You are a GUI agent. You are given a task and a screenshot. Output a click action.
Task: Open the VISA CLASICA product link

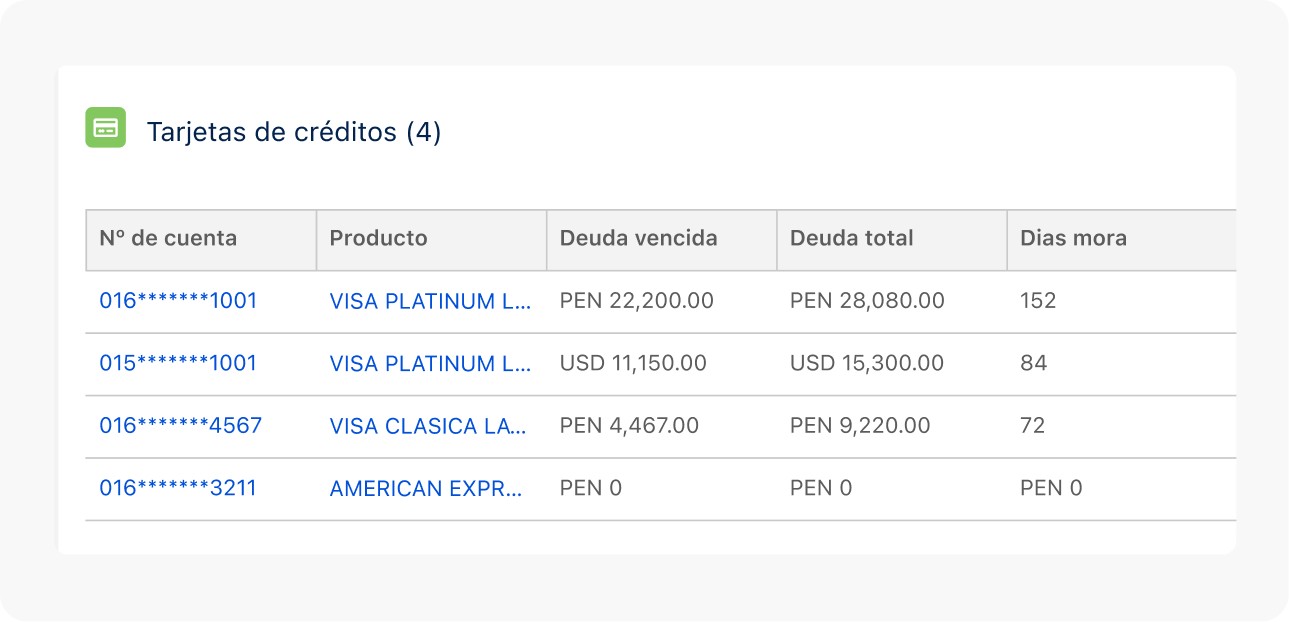(428, 426)
